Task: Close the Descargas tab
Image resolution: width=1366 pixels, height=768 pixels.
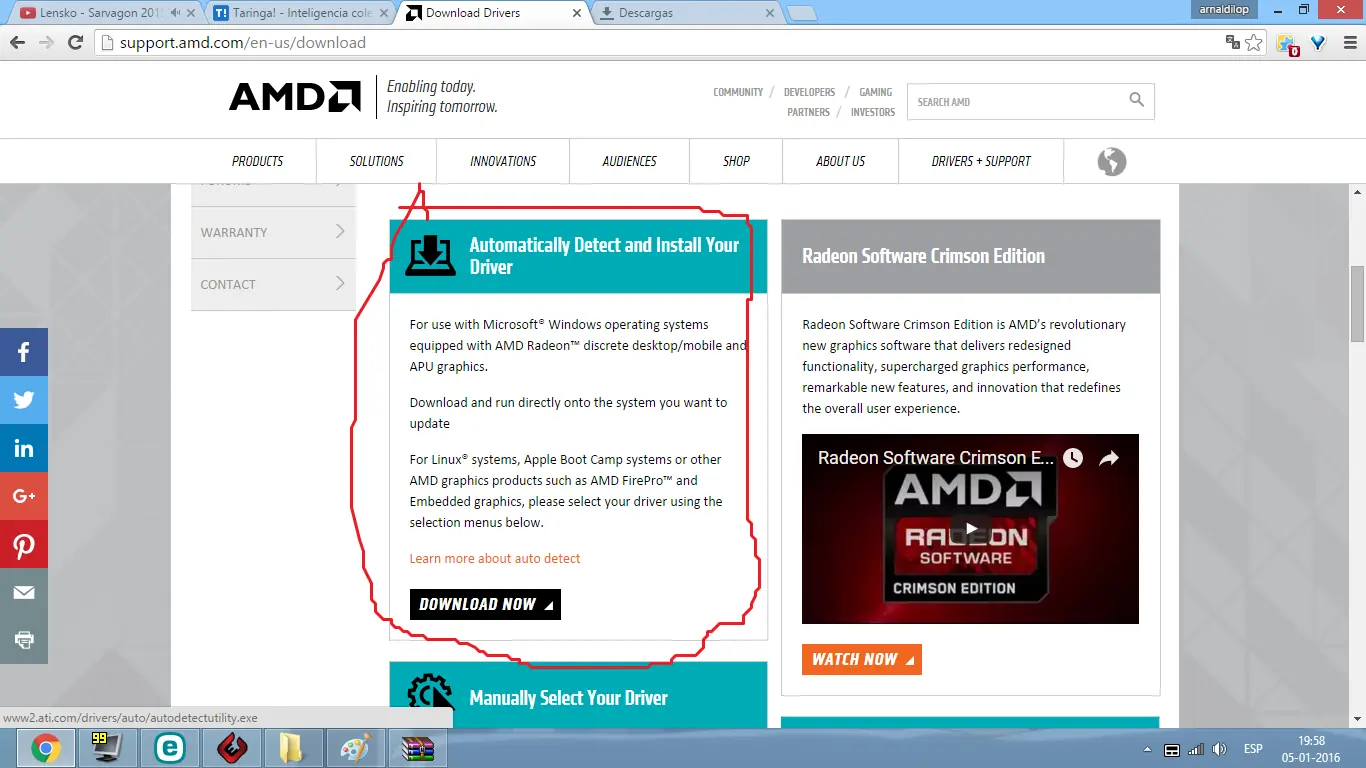Action: pos(770,13)
